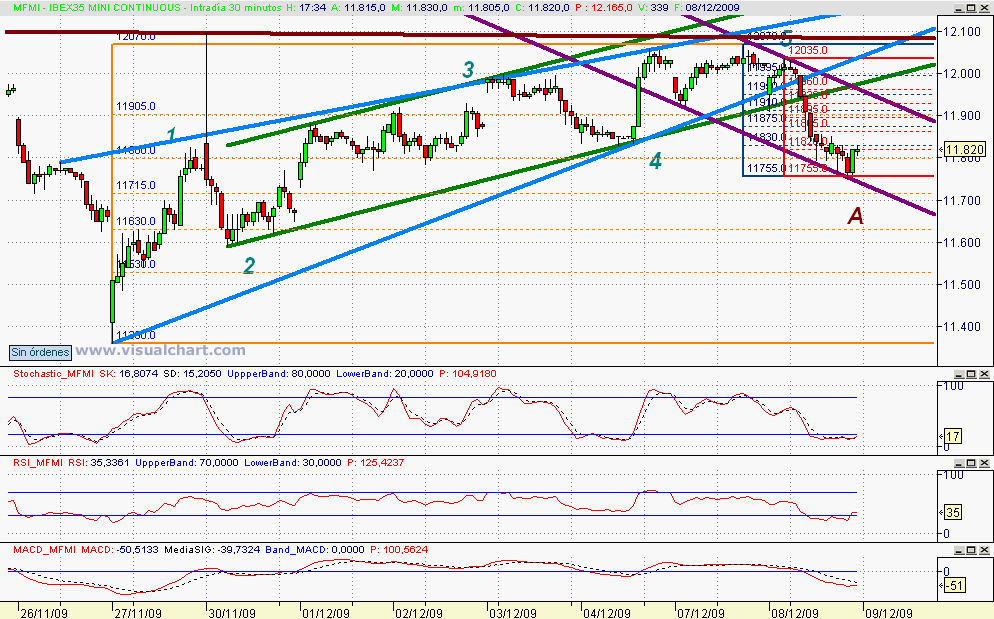Click the 11.400 price axis label
This screenshot has width=994, height=619.
(x=962, y=327)
